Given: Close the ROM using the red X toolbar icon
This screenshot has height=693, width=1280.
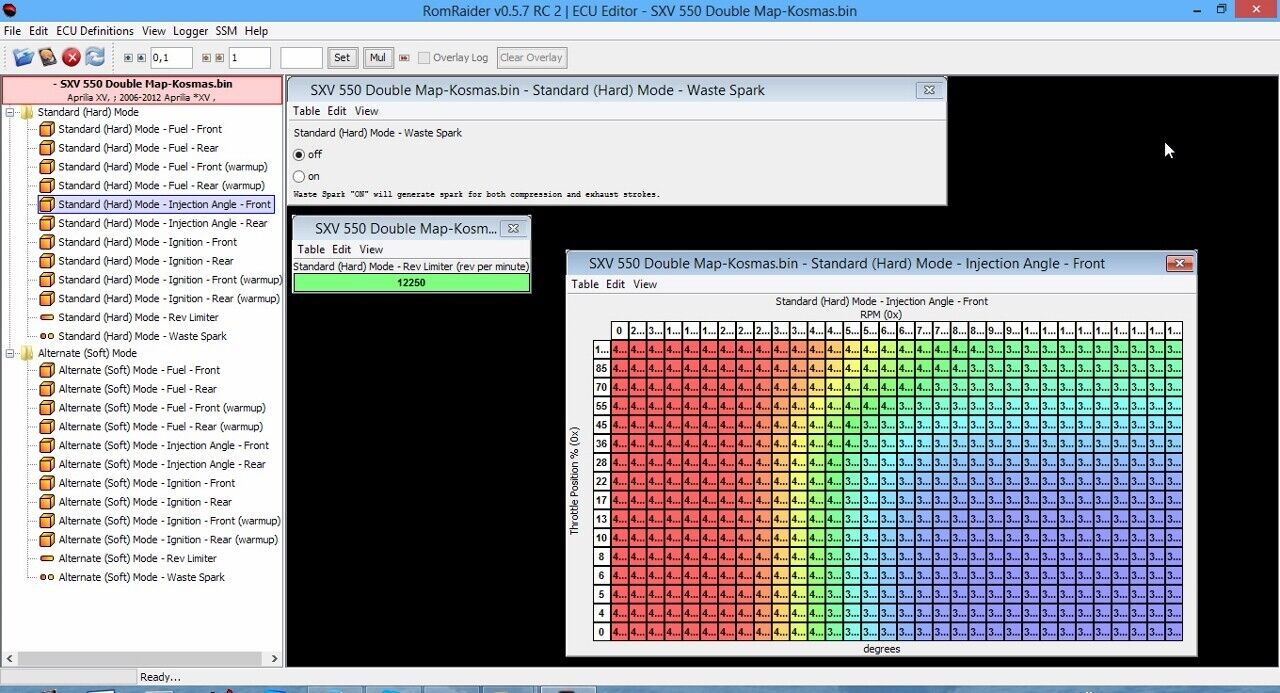Looking at the screenshot, I should (x=71, y=57).
